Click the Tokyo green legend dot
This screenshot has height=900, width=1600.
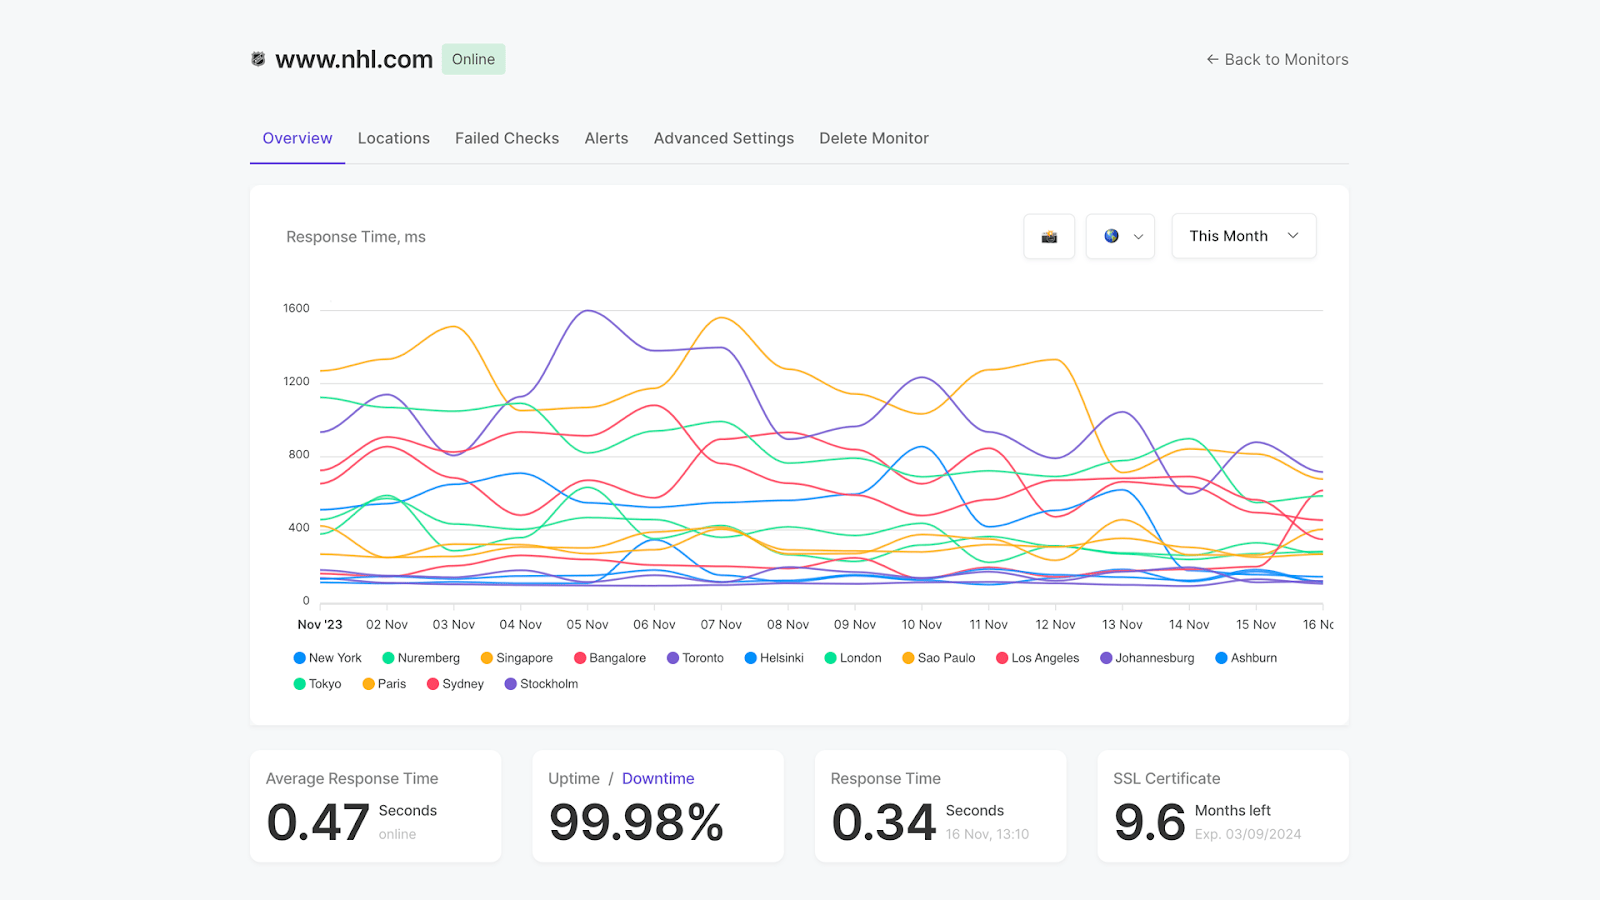(x=299, y=684)
